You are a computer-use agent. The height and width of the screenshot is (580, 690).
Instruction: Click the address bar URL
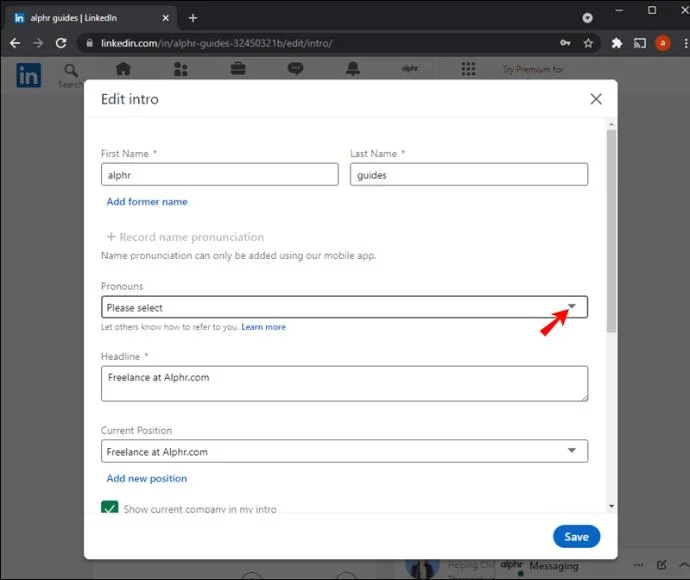(217, 43)
